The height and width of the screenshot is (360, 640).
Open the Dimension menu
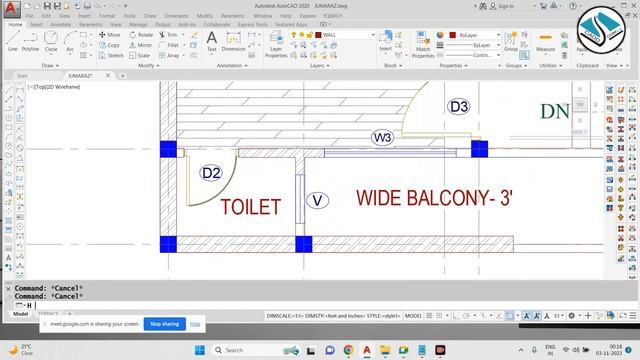click(x=176, y=16)
